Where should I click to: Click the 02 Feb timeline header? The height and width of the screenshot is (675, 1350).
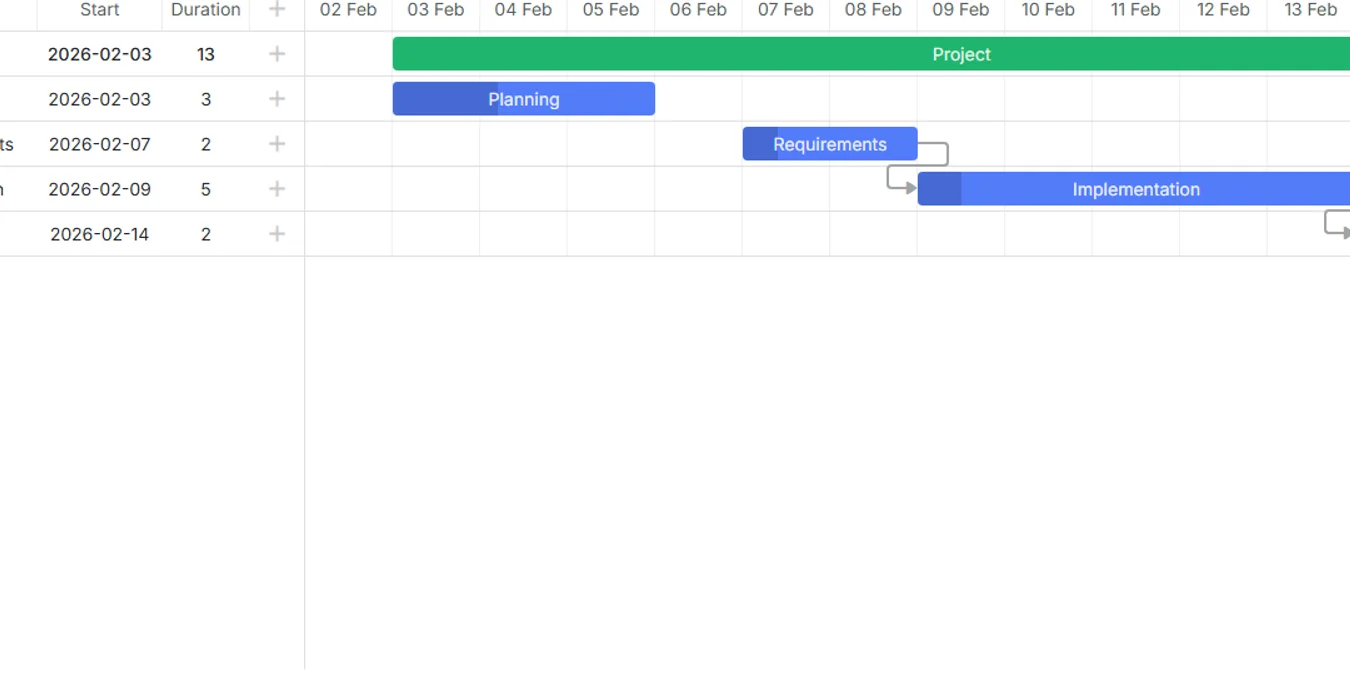coord(349,10)
